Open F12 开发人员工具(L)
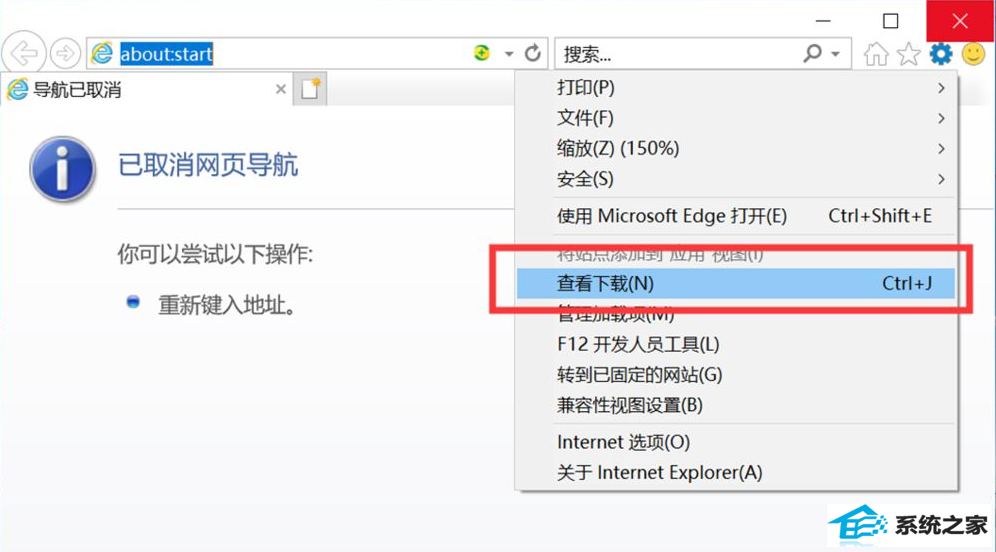Viewport: 996px width, 552px height. [x=736, y=344]
